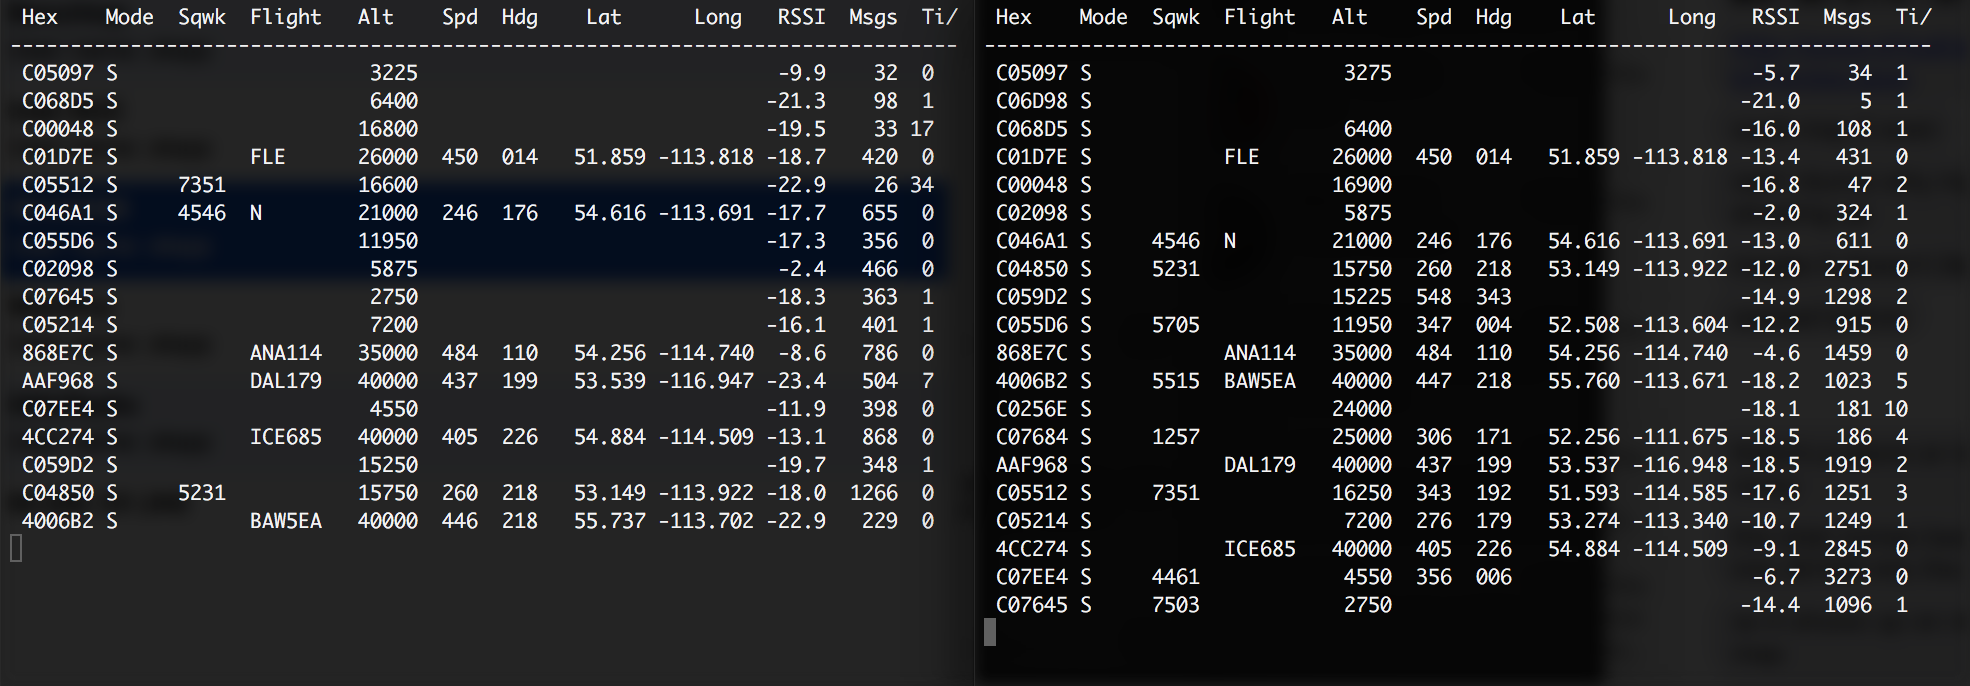This screenshot has height=686, width=1970.
Task: Select hex C0256E in the right terminal
Action: point(1032,409)
